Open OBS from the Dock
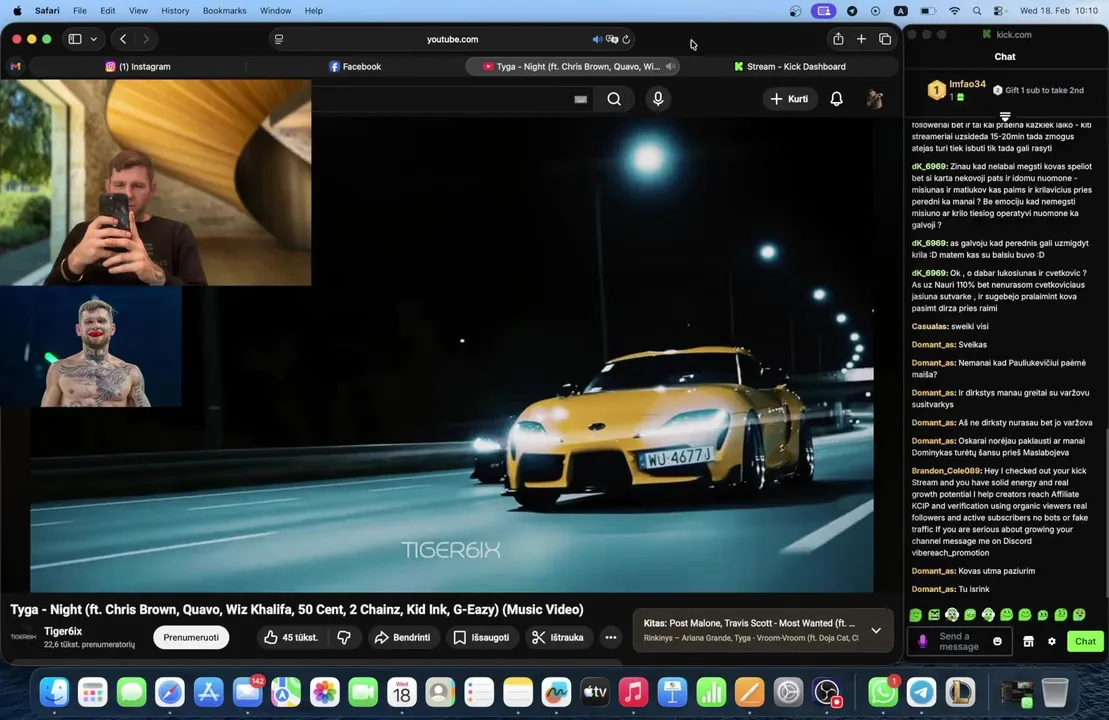1109x720 pixels. click(827, 692)
